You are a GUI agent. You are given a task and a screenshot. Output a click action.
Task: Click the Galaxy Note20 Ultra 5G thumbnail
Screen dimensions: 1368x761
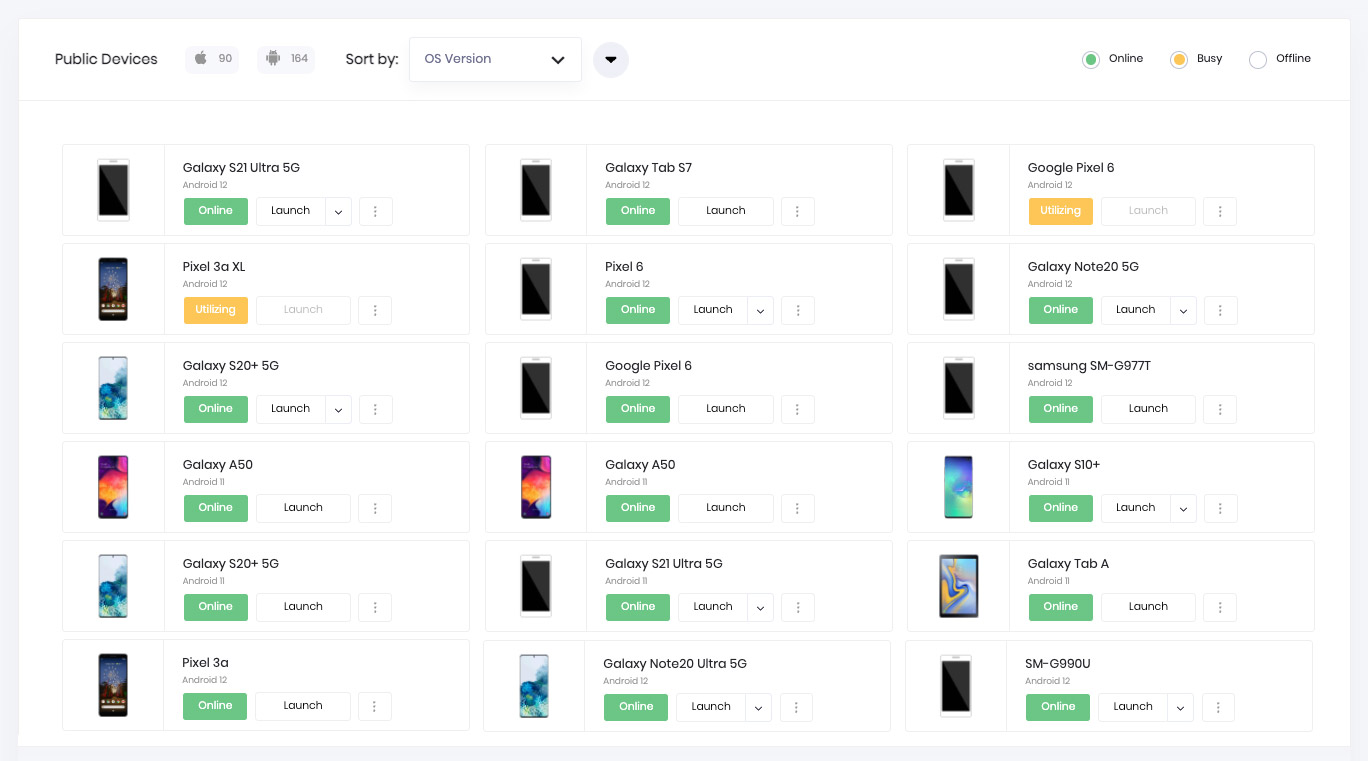pos(533,686)
